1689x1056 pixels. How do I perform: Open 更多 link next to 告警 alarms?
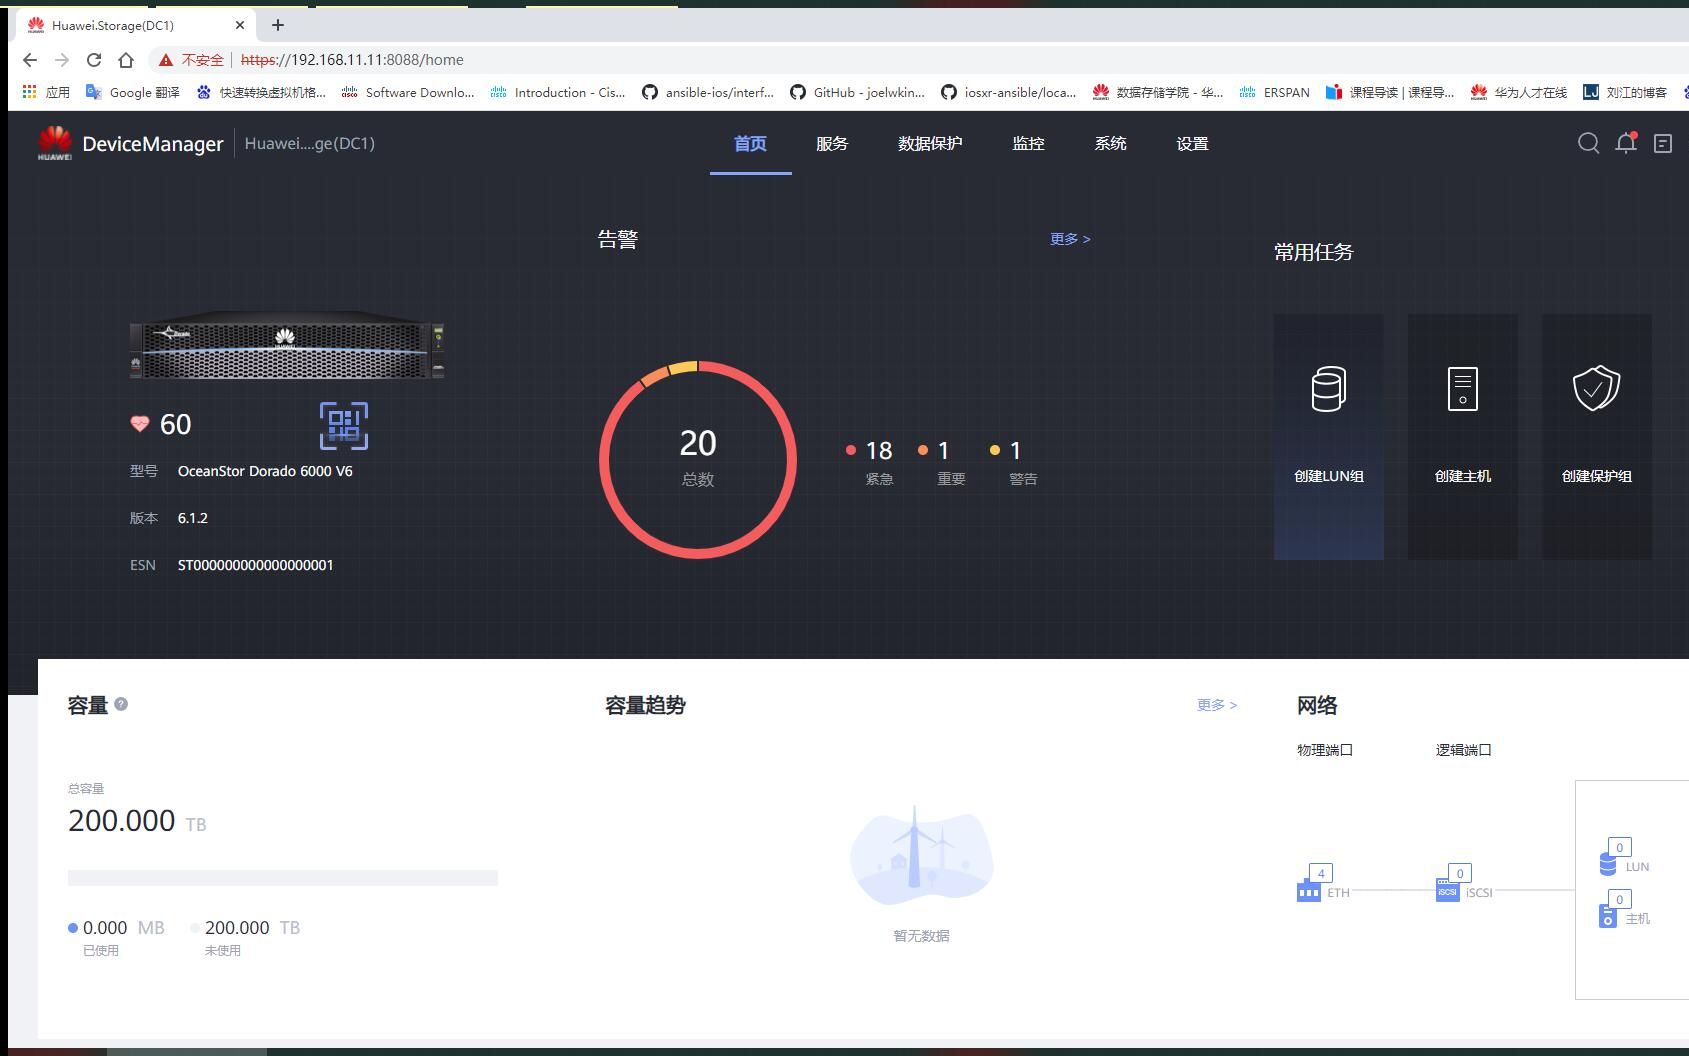(1069, 239)
